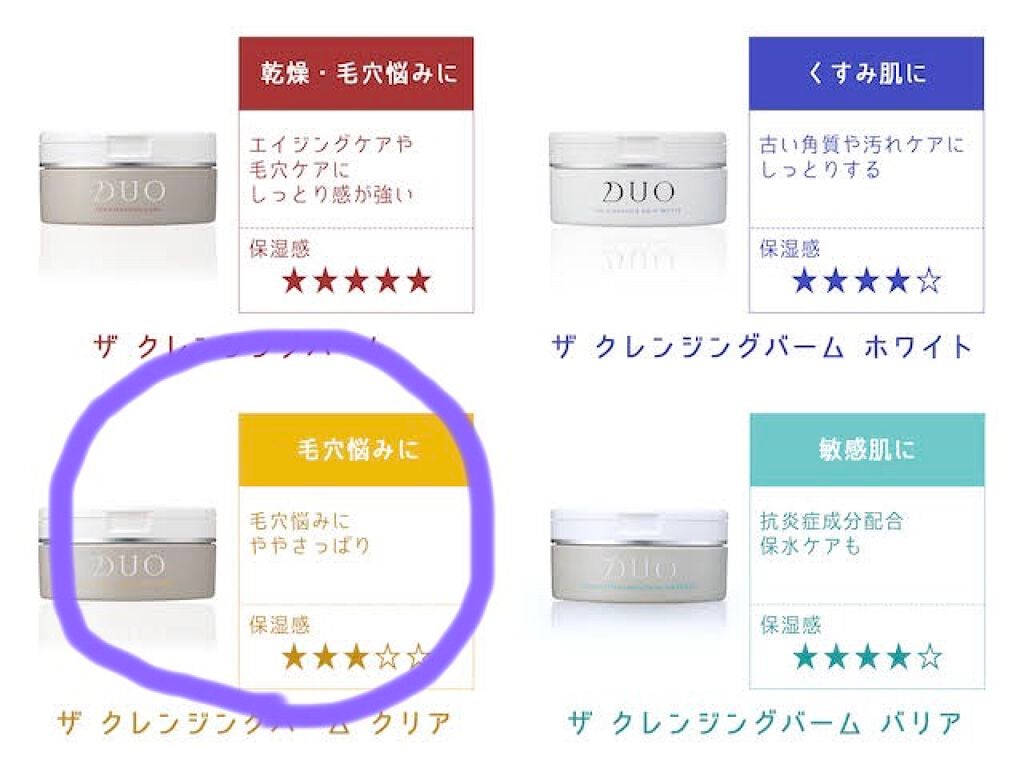Screen dimensions: 1024x768
Task: Open ザ クレンジングバーム クリア link
Action: [x=254, y=723]
